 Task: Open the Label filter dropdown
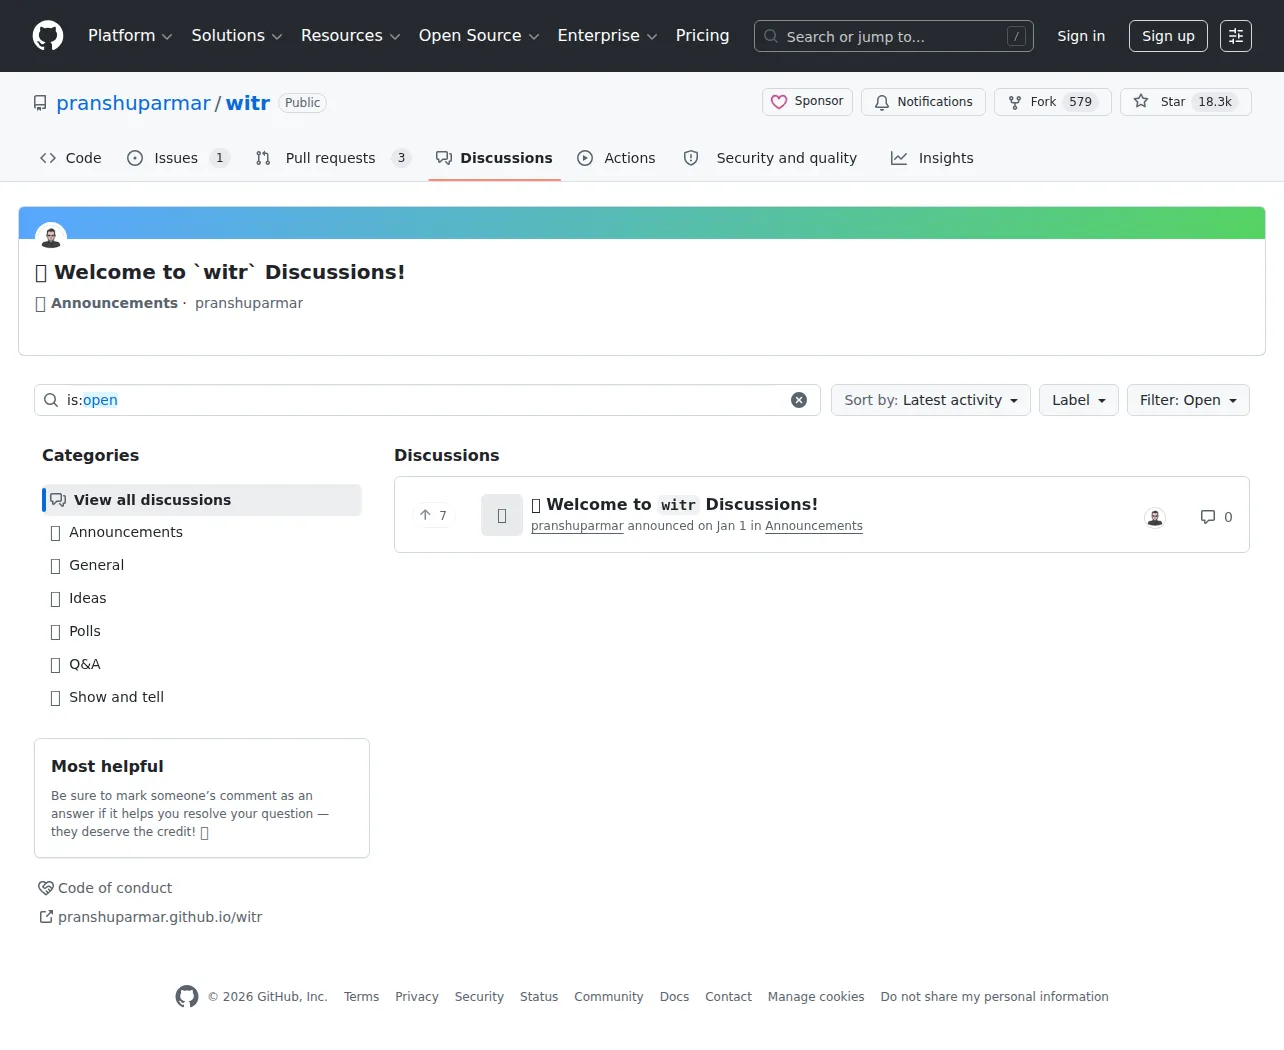pyautogui.click(x=1079, y=400)
